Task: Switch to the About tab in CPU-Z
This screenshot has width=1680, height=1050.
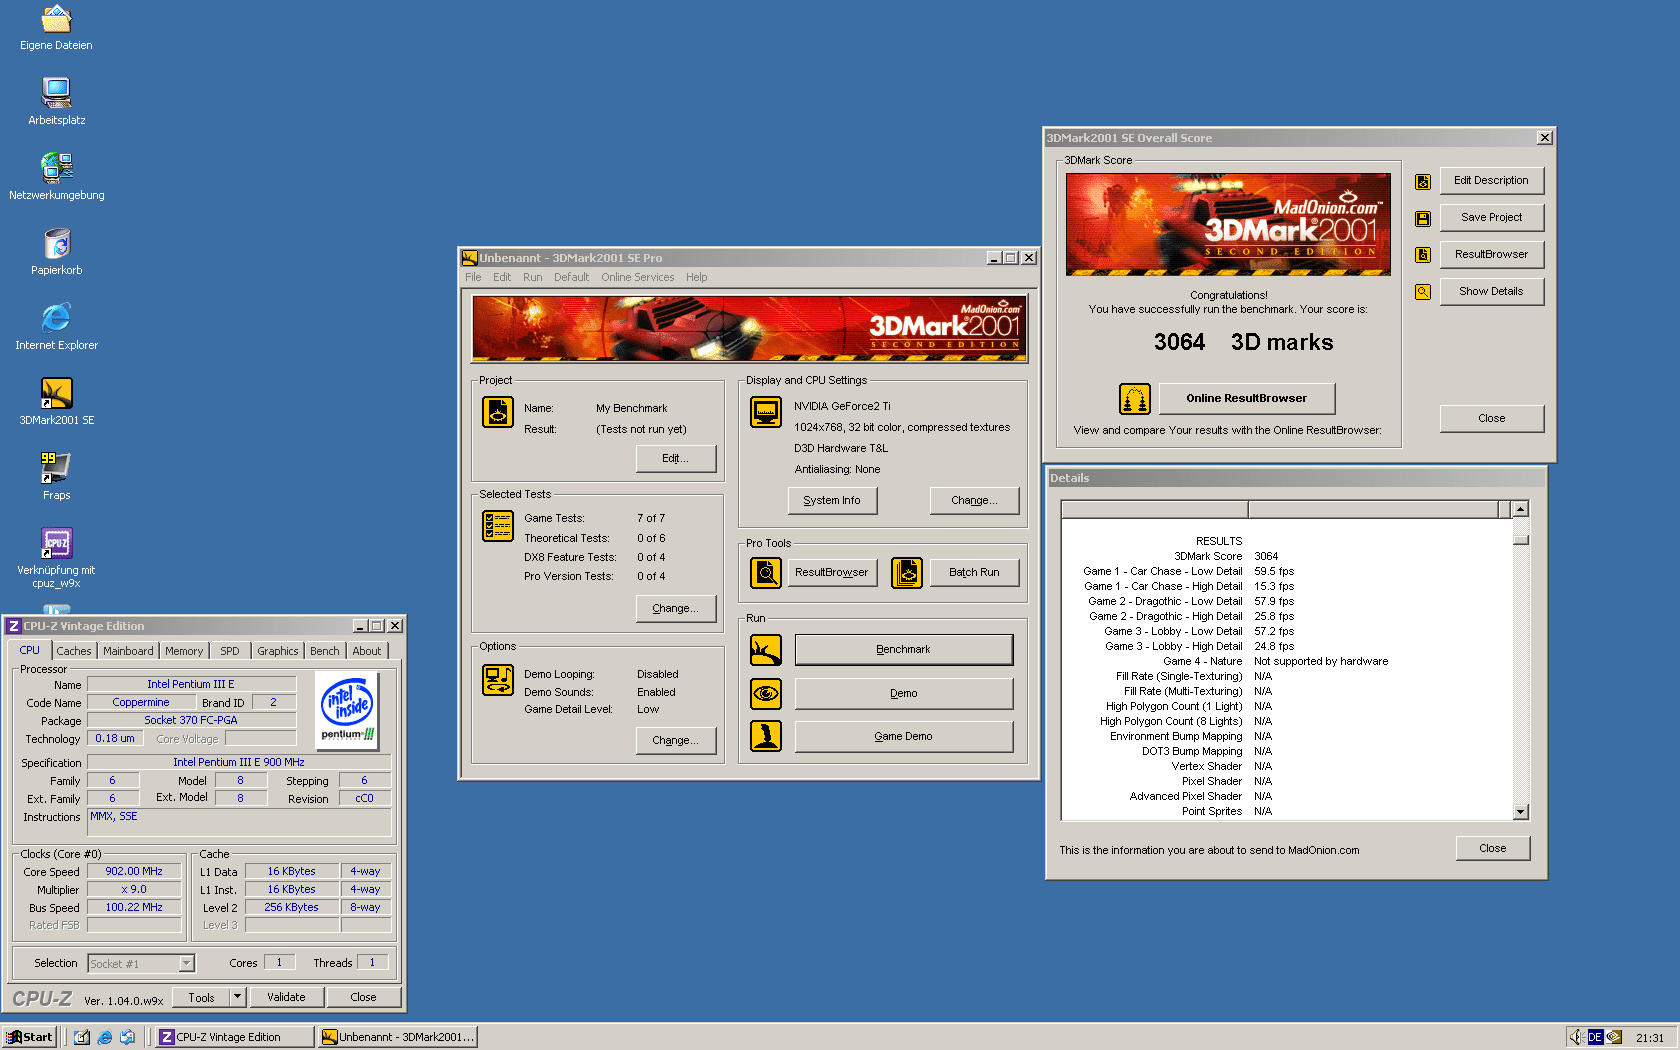Action: point(367,651)
